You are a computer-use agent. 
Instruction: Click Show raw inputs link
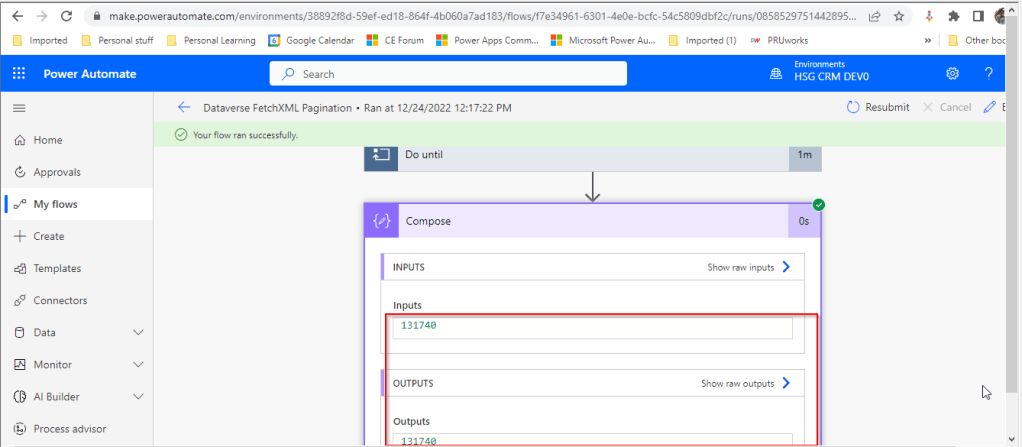click(749, 267)
